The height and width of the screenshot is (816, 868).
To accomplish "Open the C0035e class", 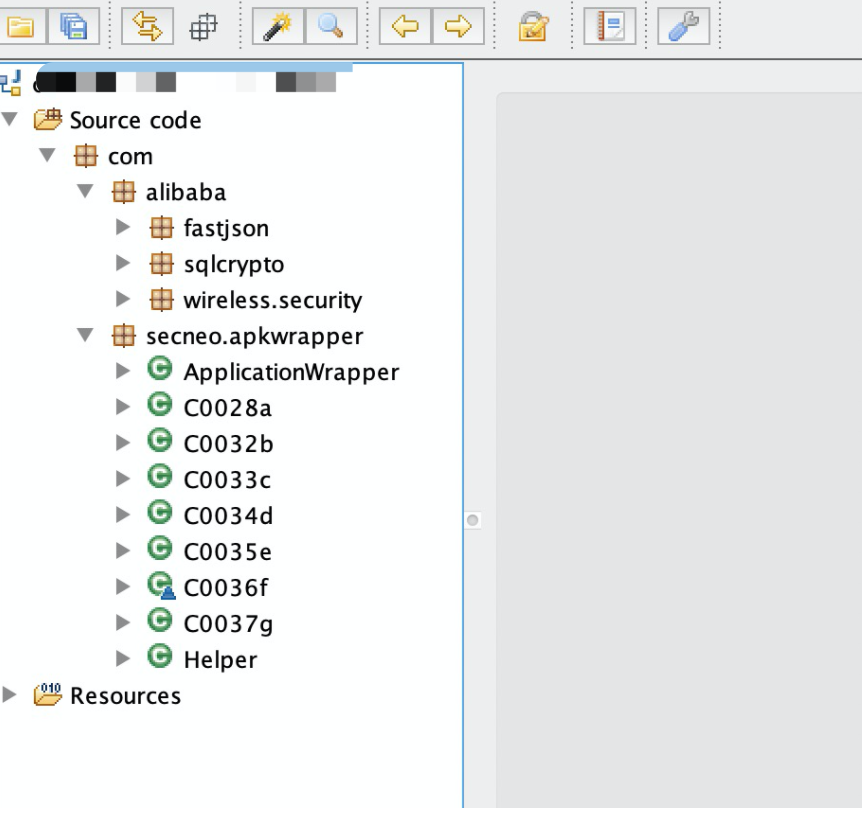I will click(x=228, y=552).
